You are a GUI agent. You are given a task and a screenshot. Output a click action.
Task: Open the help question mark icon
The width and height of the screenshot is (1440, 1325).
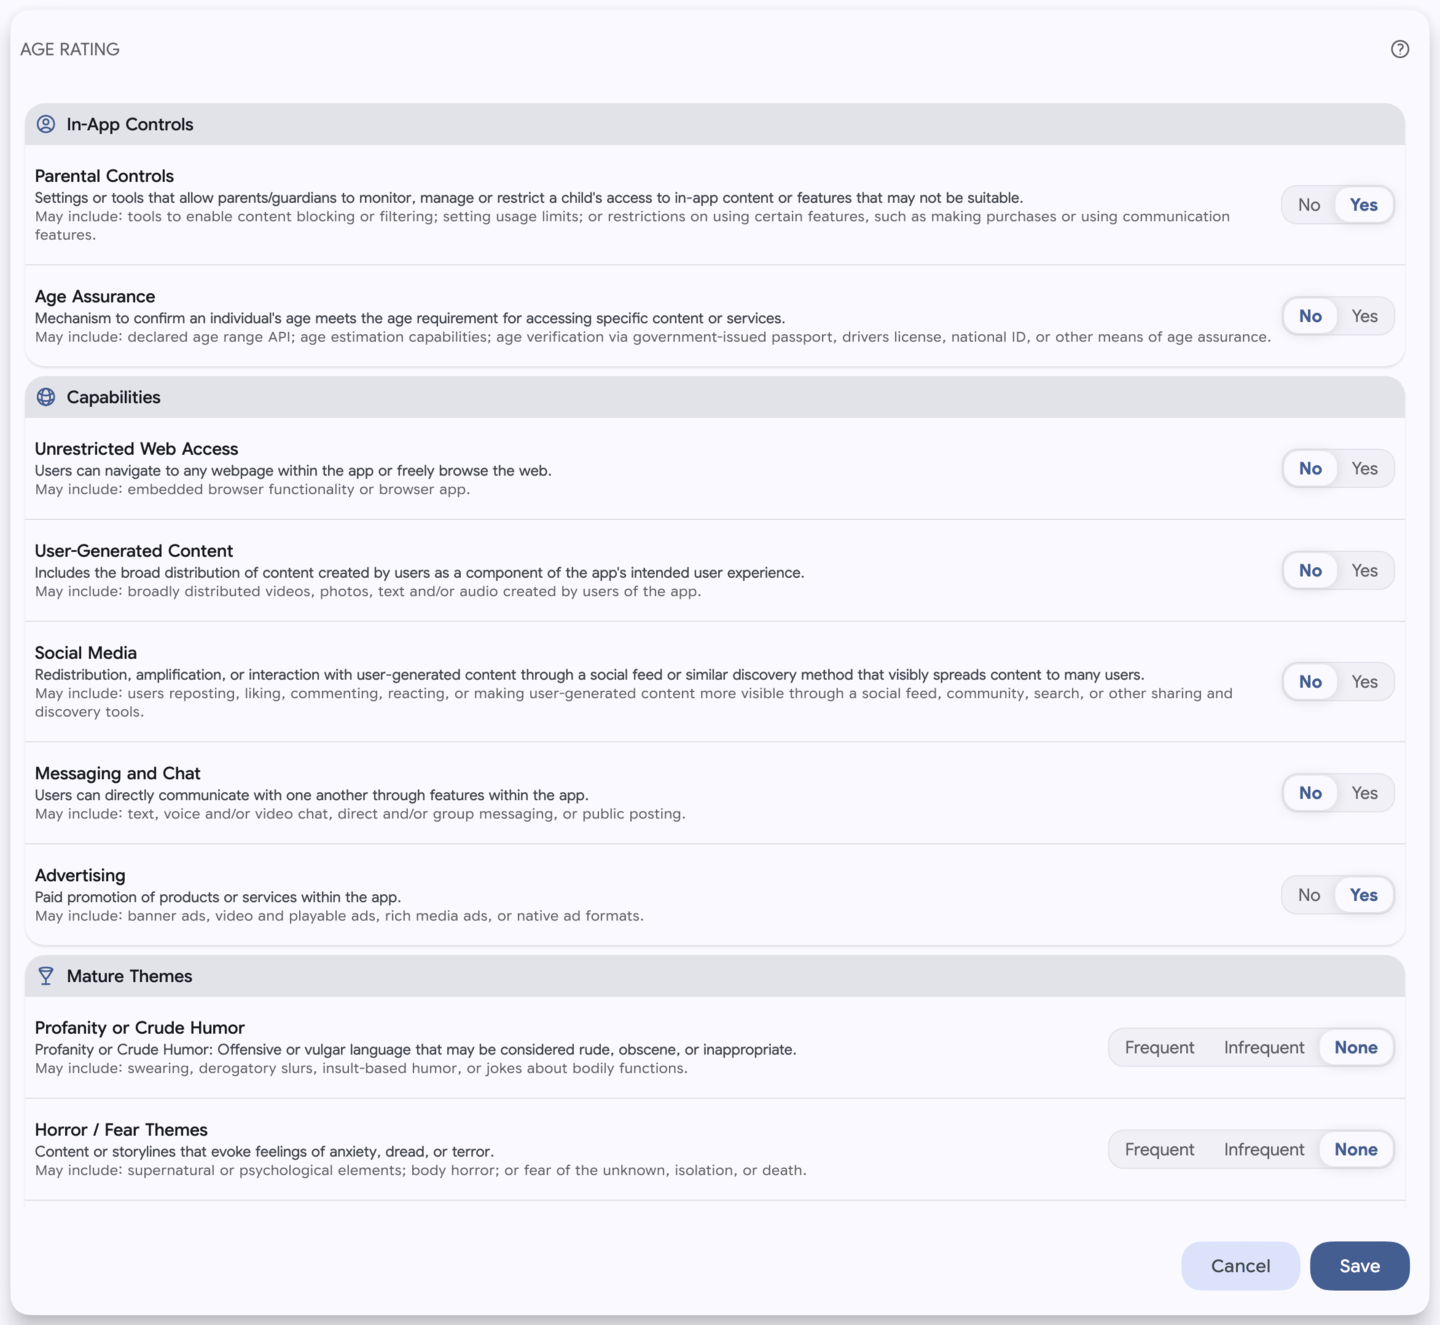(1400, 49)
